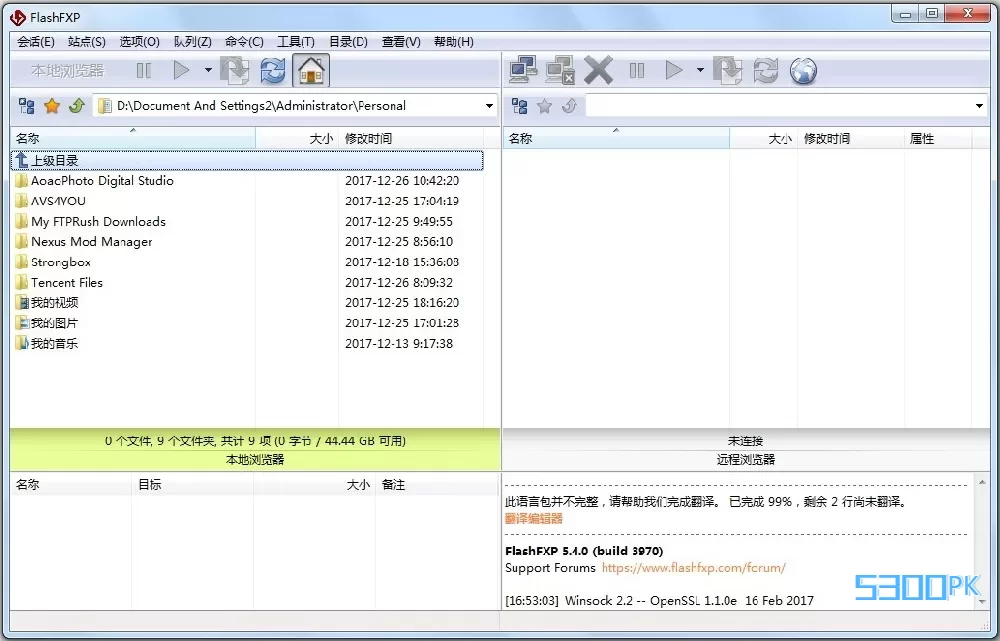Viewport: 1000px width, 641px height.
Task: Go up a level with green local arrow
Action: tap(77, 106)
